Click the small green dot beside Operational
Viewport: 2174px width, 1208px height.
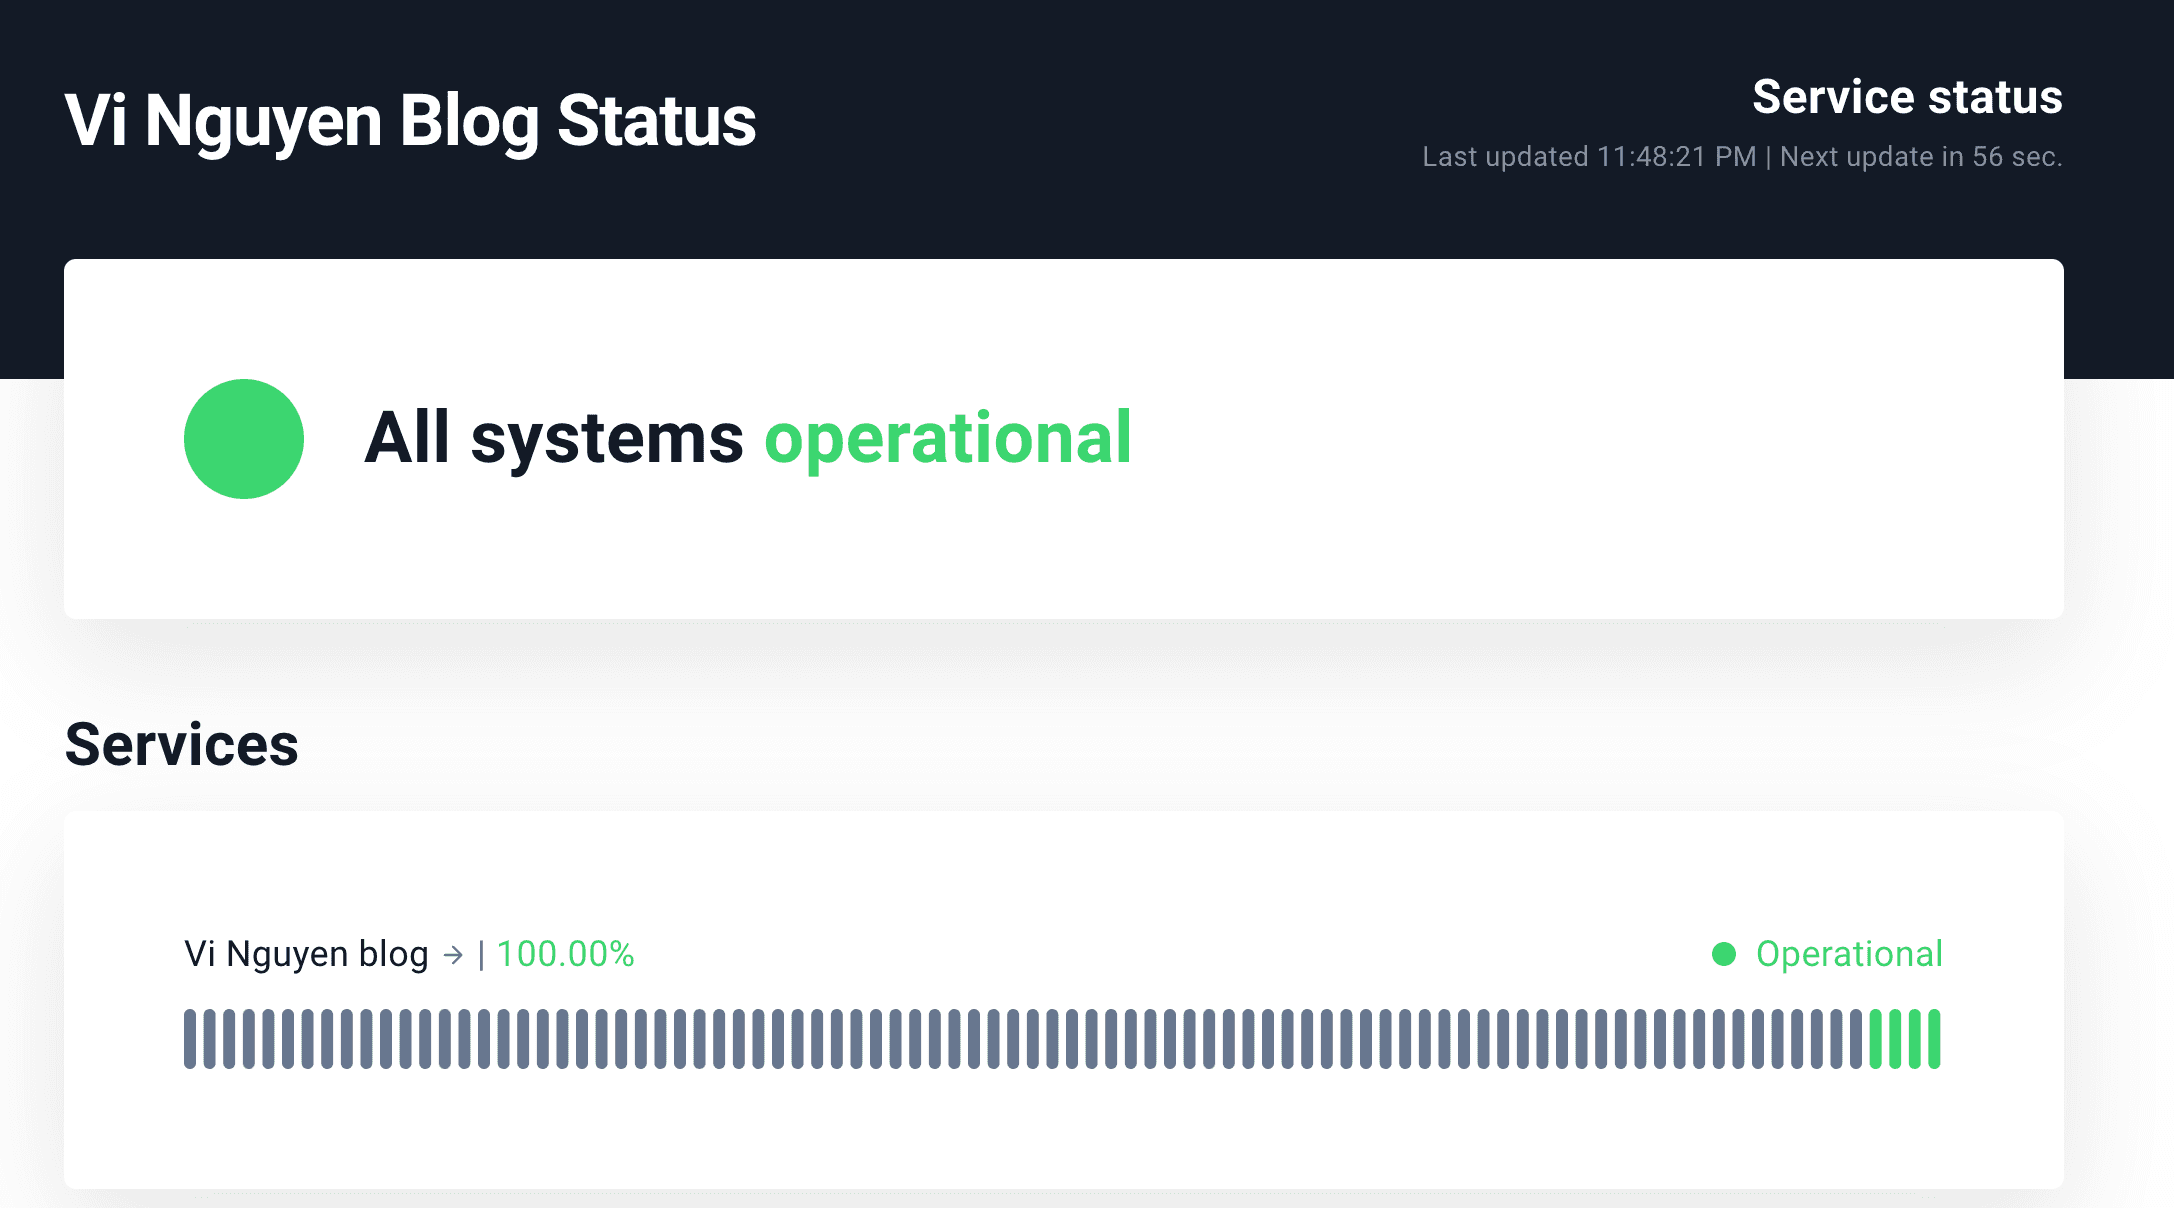(x=1723, y=954)
